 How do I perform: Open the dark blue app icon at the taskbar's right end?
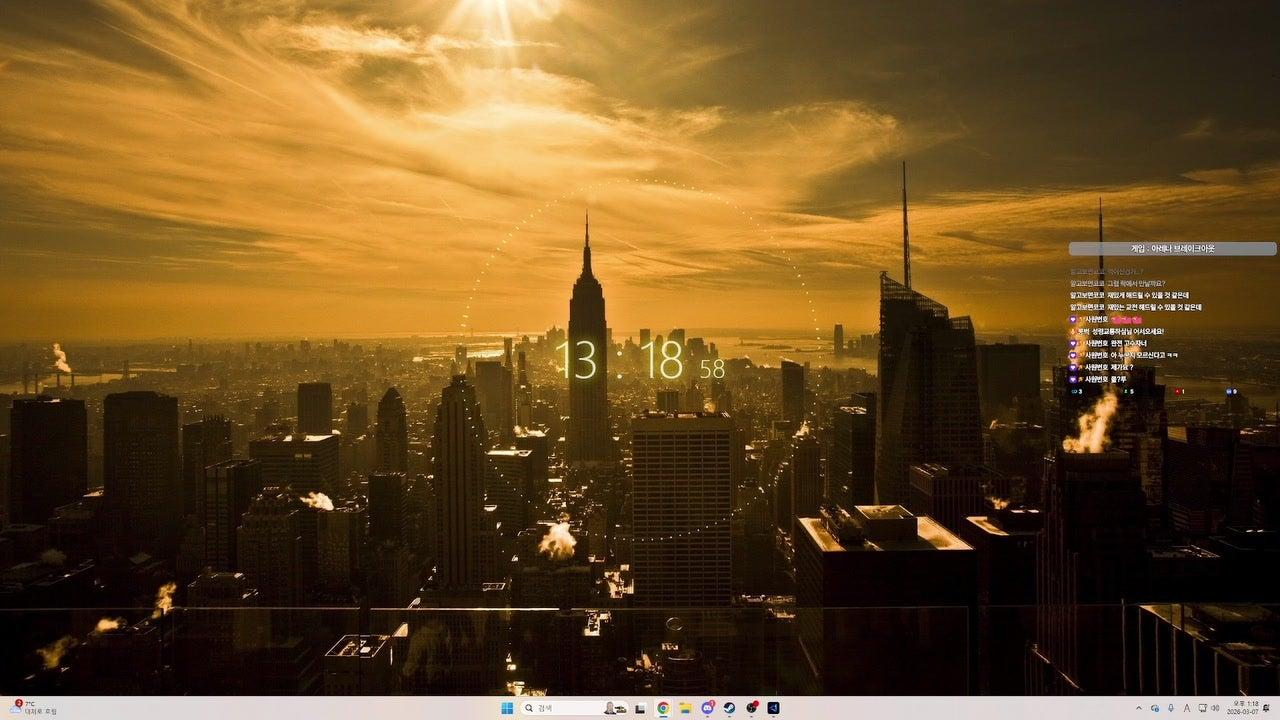[x=774, y=708]
